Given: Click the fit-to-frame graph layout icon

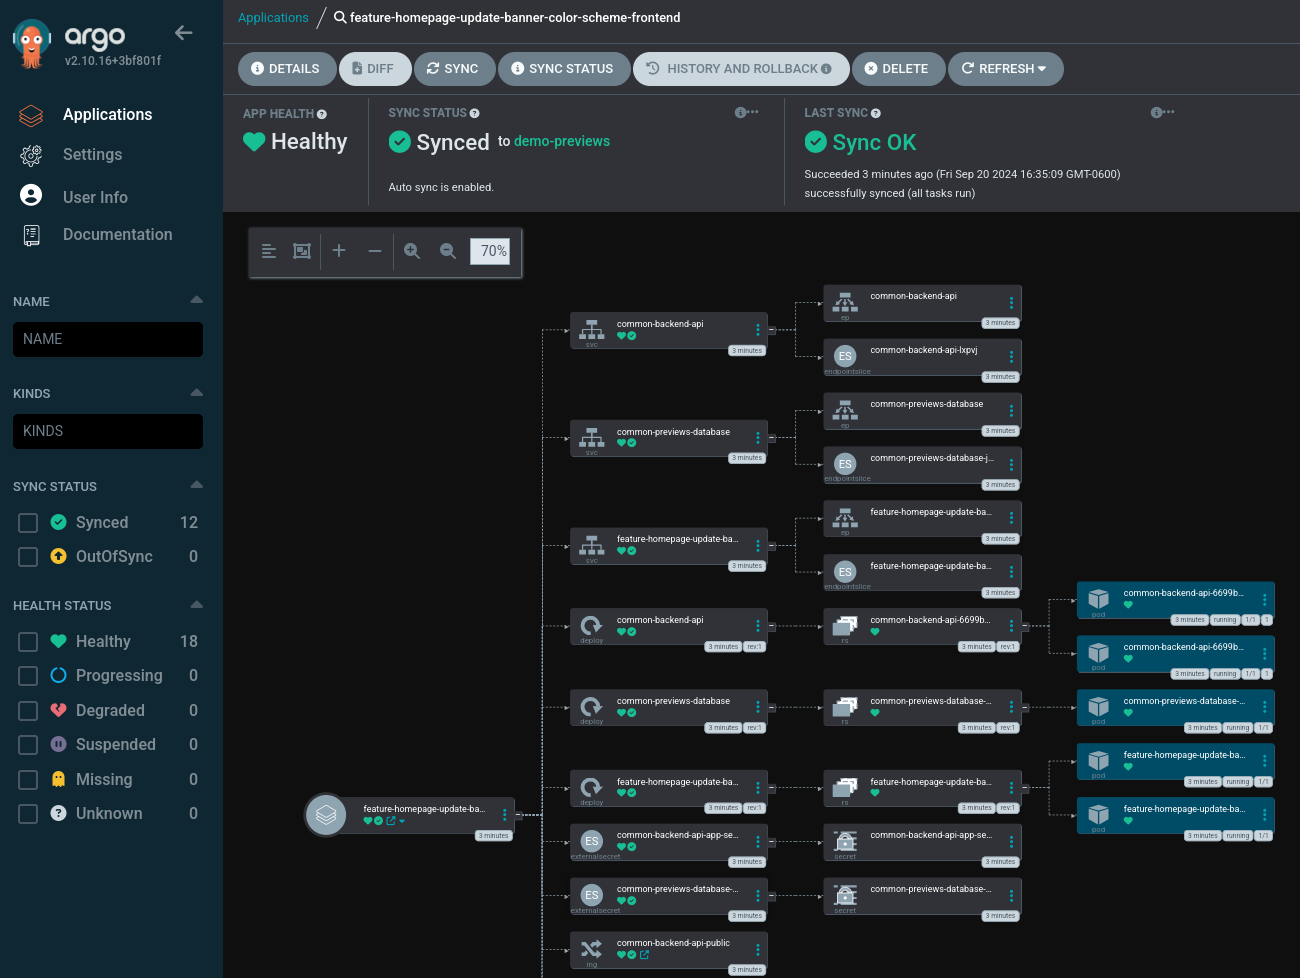Looking at the screenshot, I should tap(302, 251).
